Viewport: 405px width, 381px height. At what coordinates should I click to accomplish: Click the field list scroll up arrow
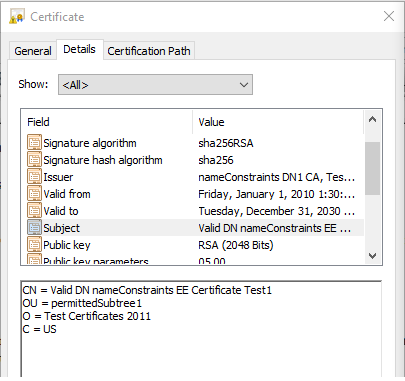372,119
